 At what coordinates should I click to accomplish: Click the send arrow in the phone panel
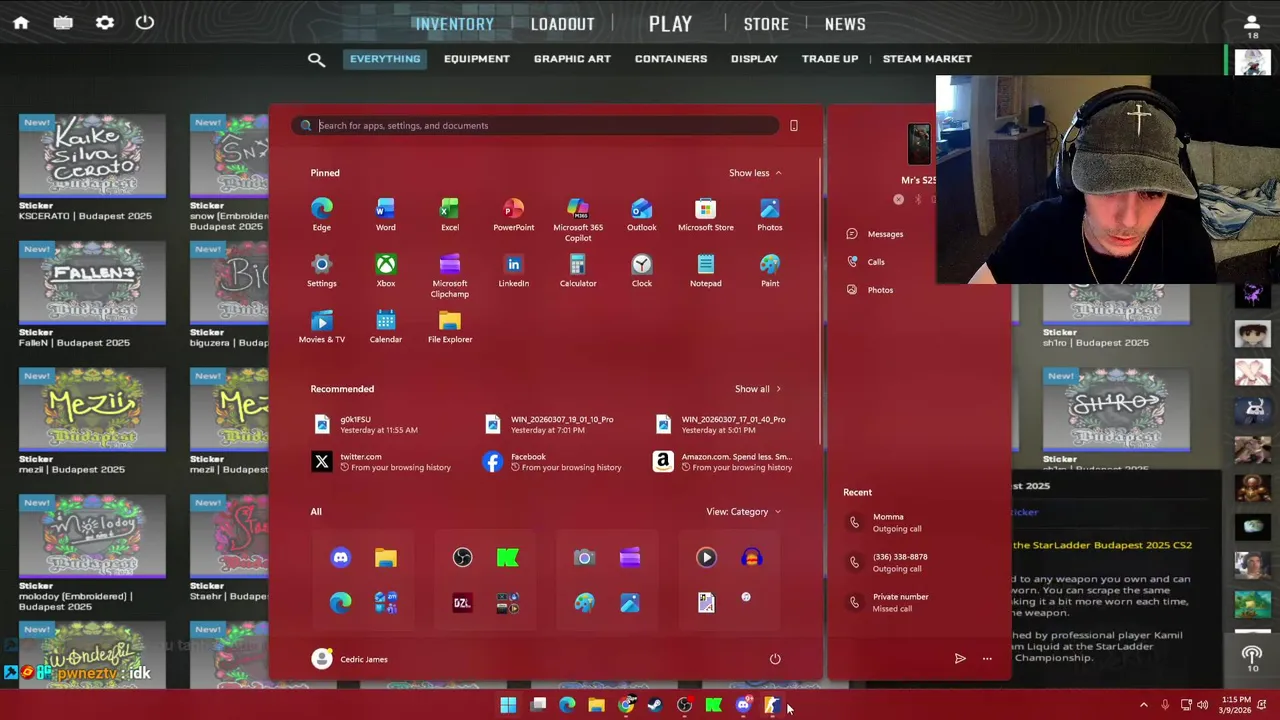[960, 659]
